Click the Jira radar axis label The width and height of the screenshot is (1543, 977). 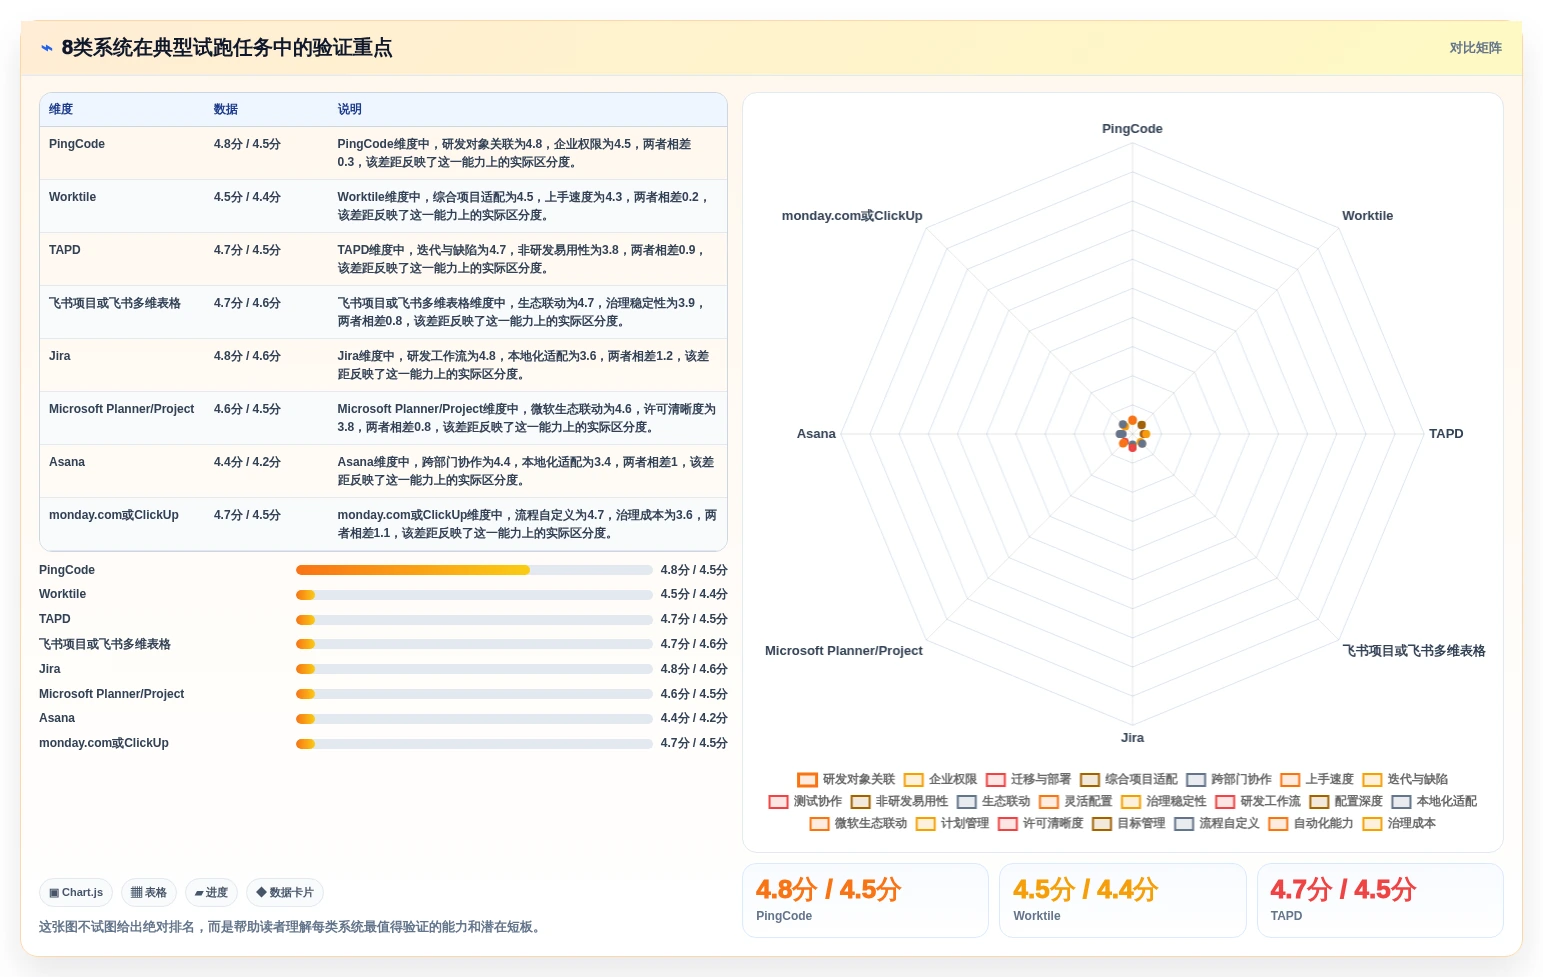point(1132,738)
